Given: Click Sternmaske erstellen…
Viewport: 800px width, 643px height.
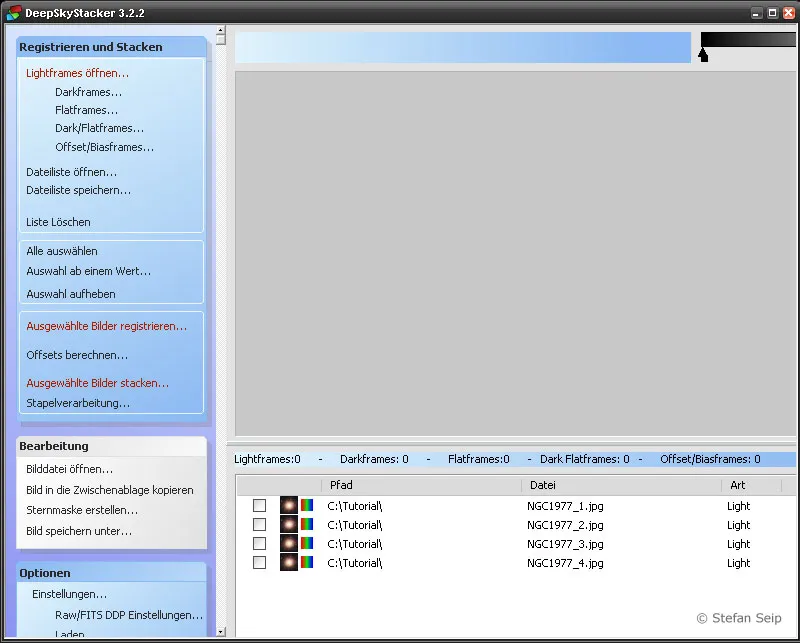Looking at the screenshot, I should tap(82, 510).
